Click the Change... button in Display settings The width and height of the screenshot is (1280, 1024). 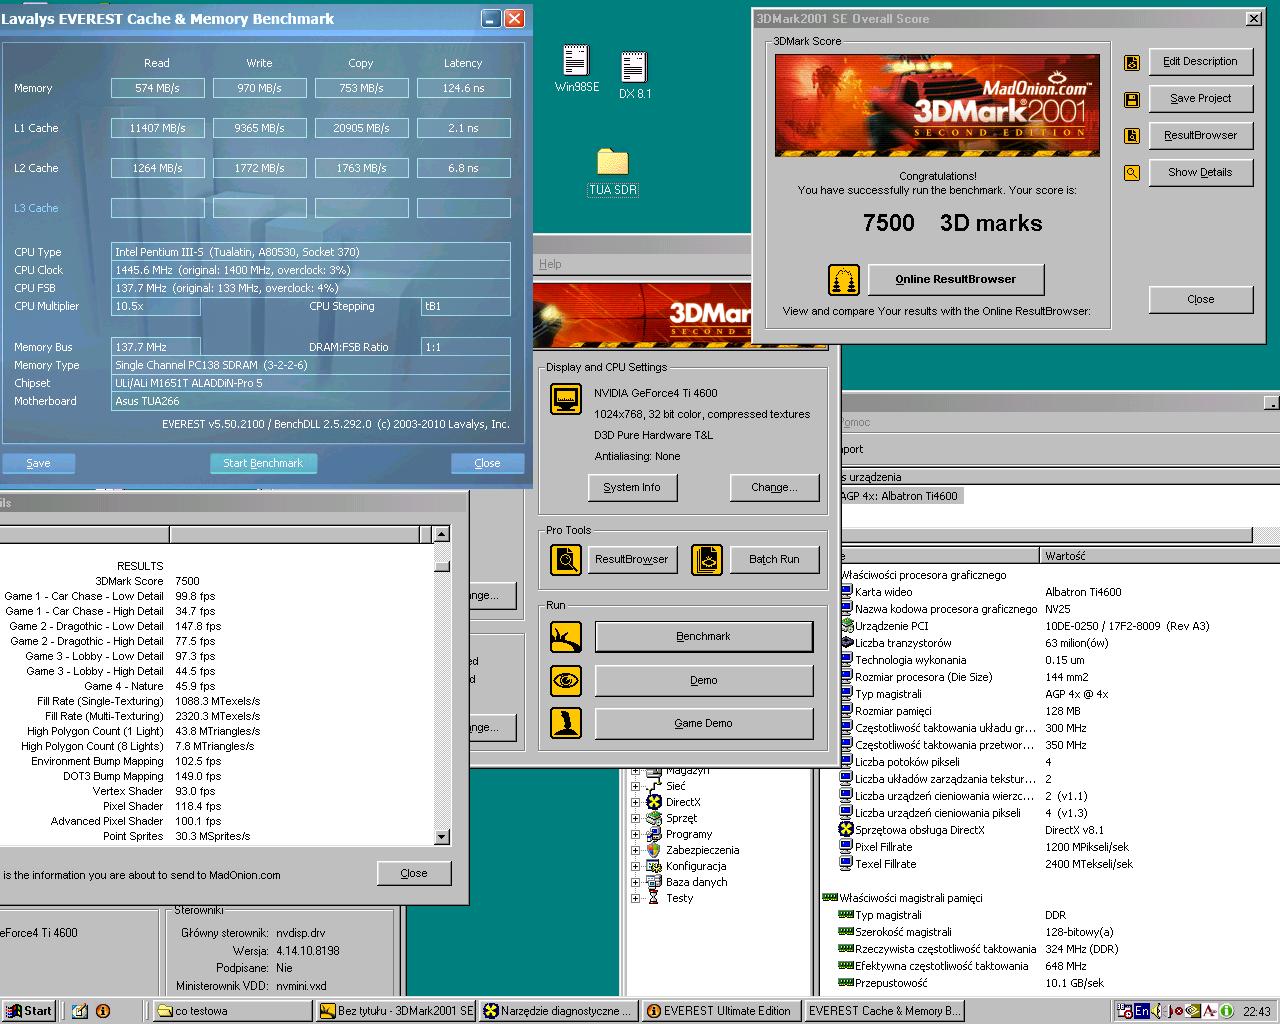774,487
